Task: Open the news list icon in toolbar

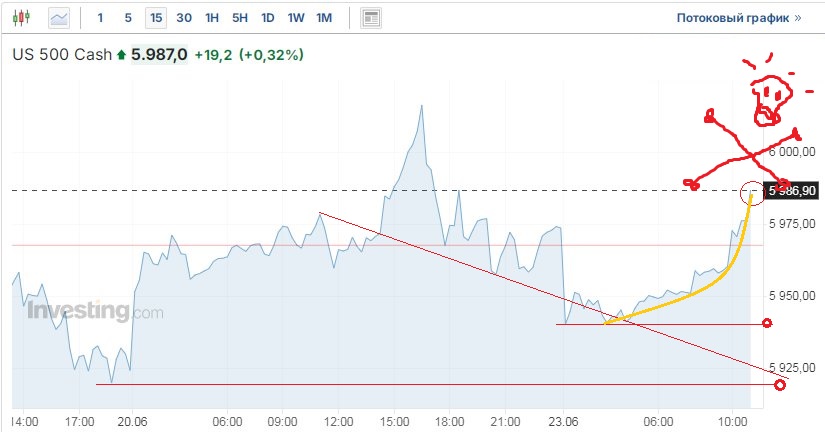Action: click(371, 18)
